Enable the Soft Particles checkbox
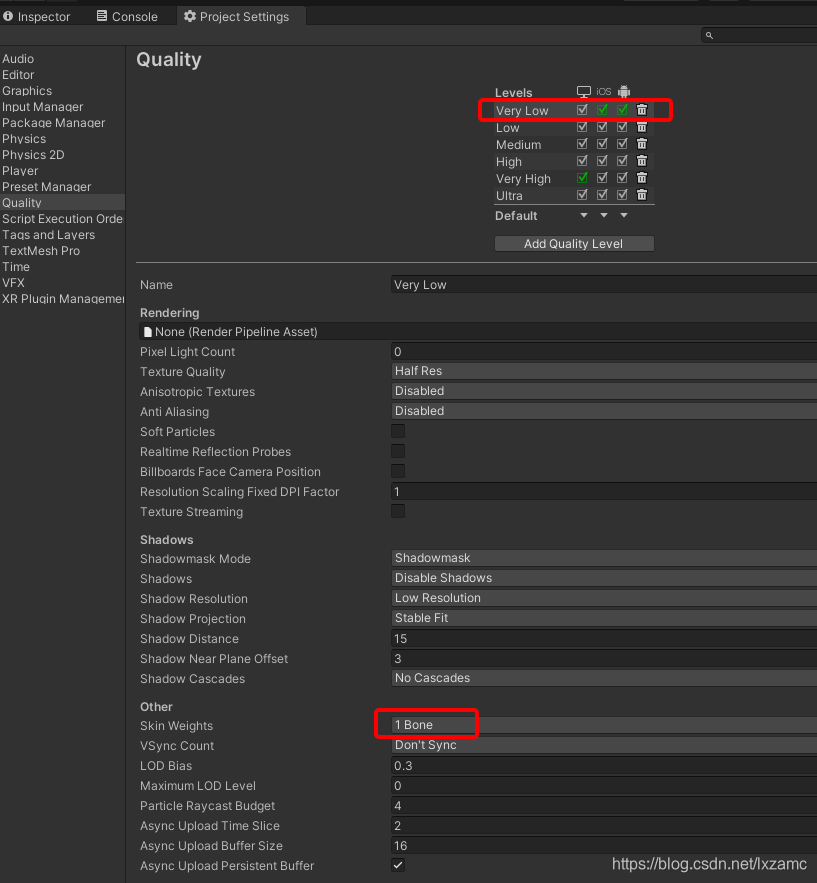 tap(397, 431)
